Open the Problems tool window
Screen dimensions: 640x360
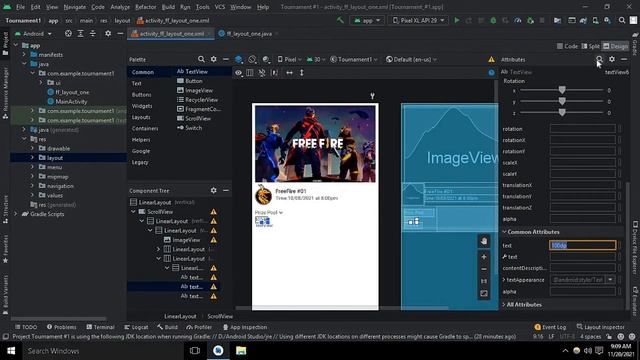(62, 327)
